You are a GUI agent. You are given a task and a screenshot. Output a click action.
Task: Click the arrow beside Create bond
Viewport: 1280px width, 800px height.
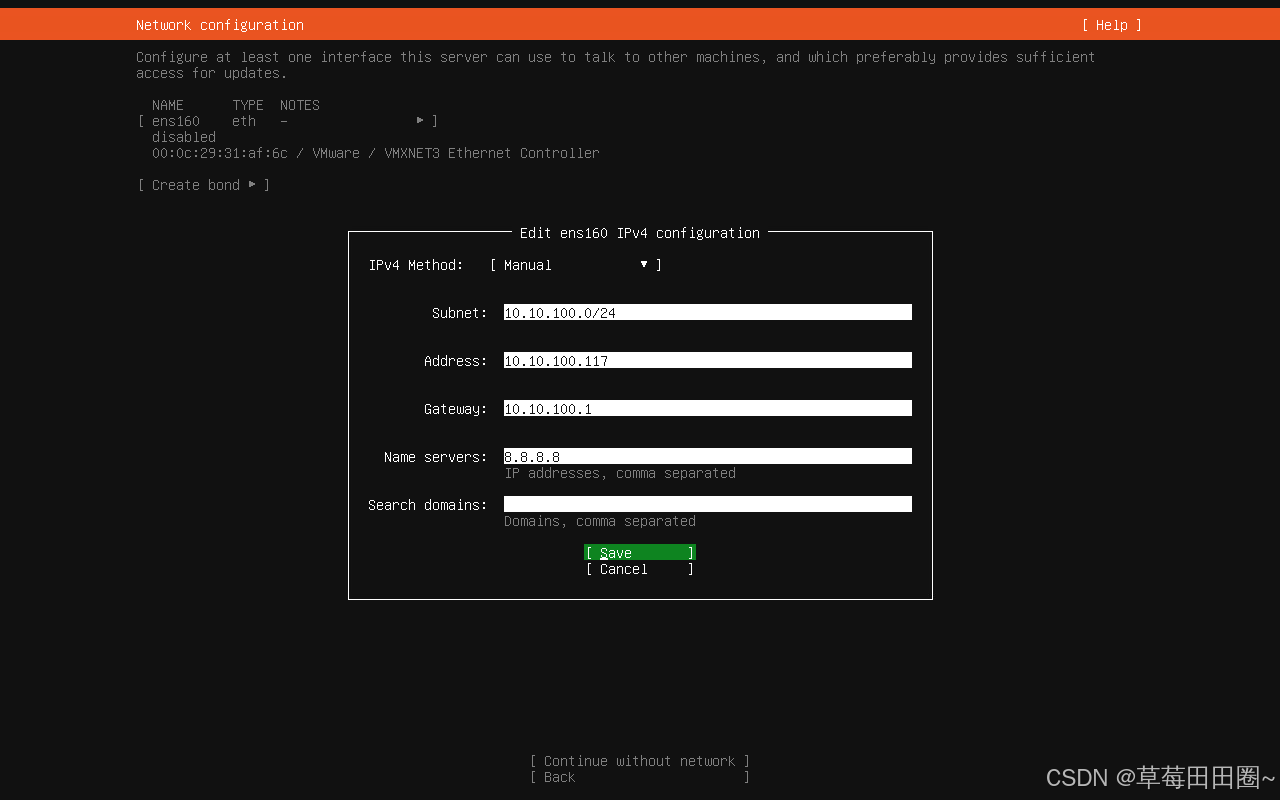pyautogui.click(x=252, y=185)
